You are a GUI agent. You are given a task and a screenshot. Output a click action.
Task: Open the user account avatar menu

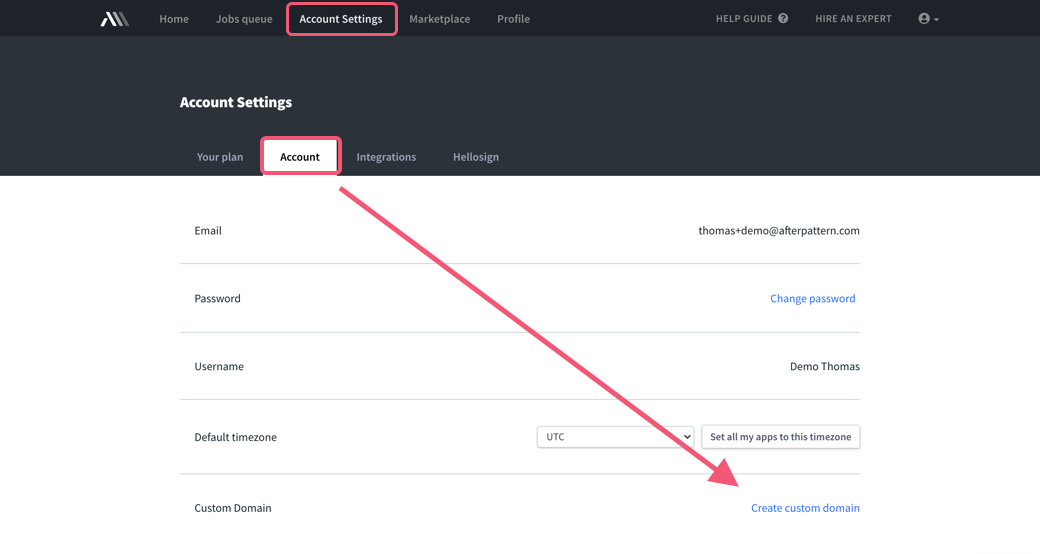(x=924, y=19)
